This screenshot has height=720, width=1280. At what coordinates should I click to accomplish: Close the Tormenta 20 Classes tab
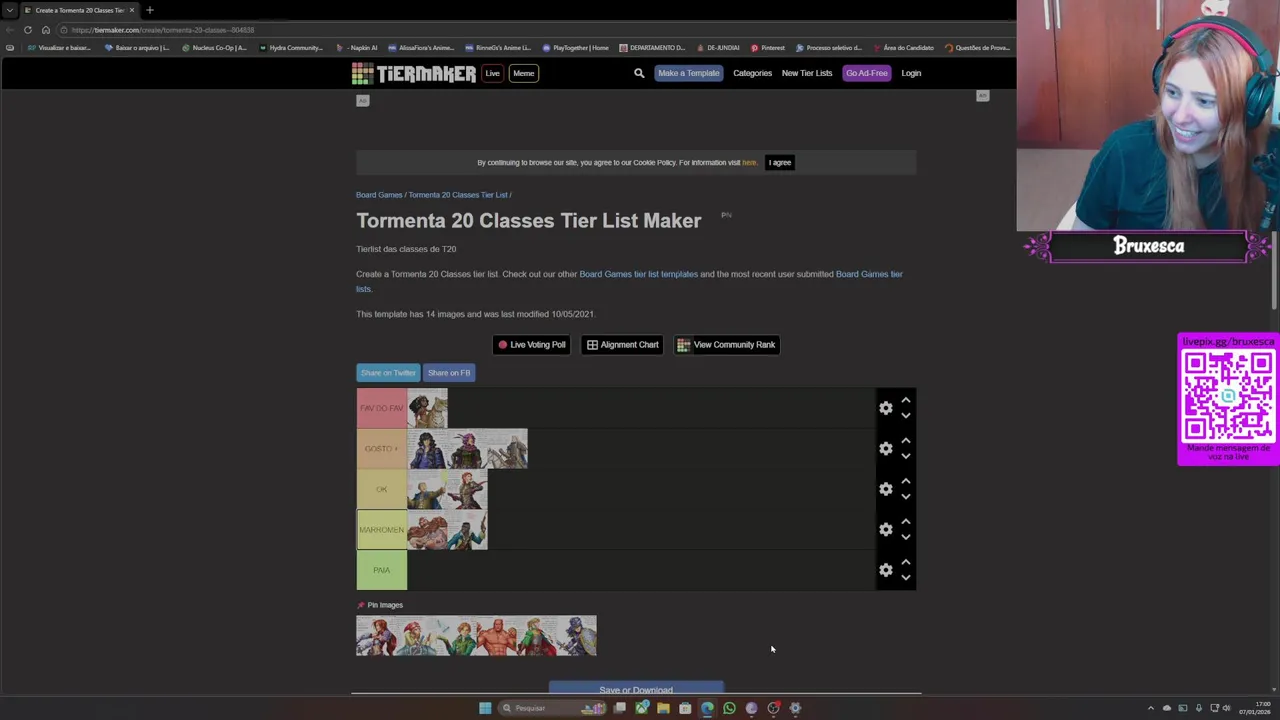131,10
